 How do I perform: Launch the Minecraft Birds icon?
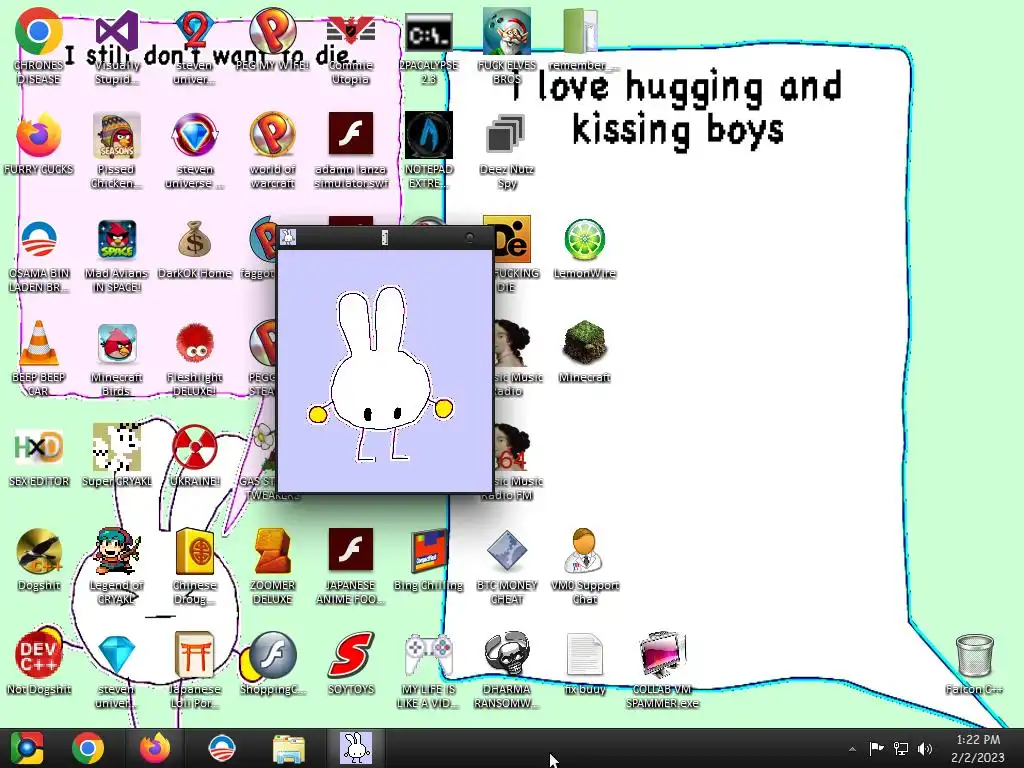click(117, 344)
